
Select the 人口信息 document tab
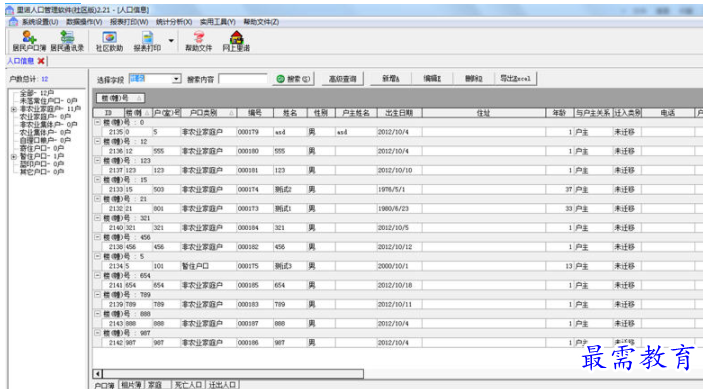[x=21, y=61]
